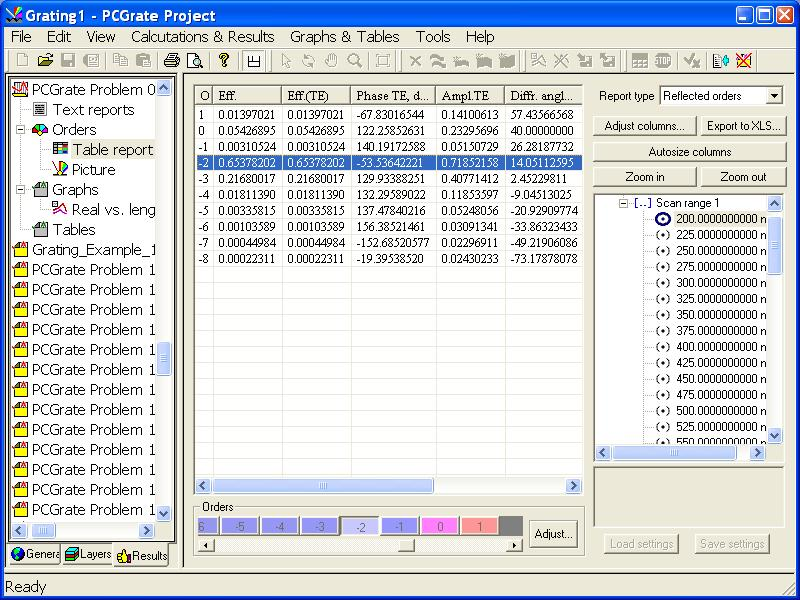Open the Report type dropdown
The image size is (800, 600).
tap(774, 96)
